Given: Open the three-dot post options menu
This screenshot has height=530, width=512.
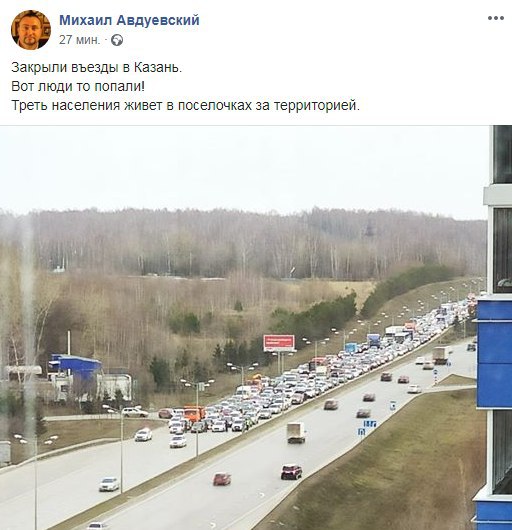Looking at the screenshot, I should coord(496,18).
